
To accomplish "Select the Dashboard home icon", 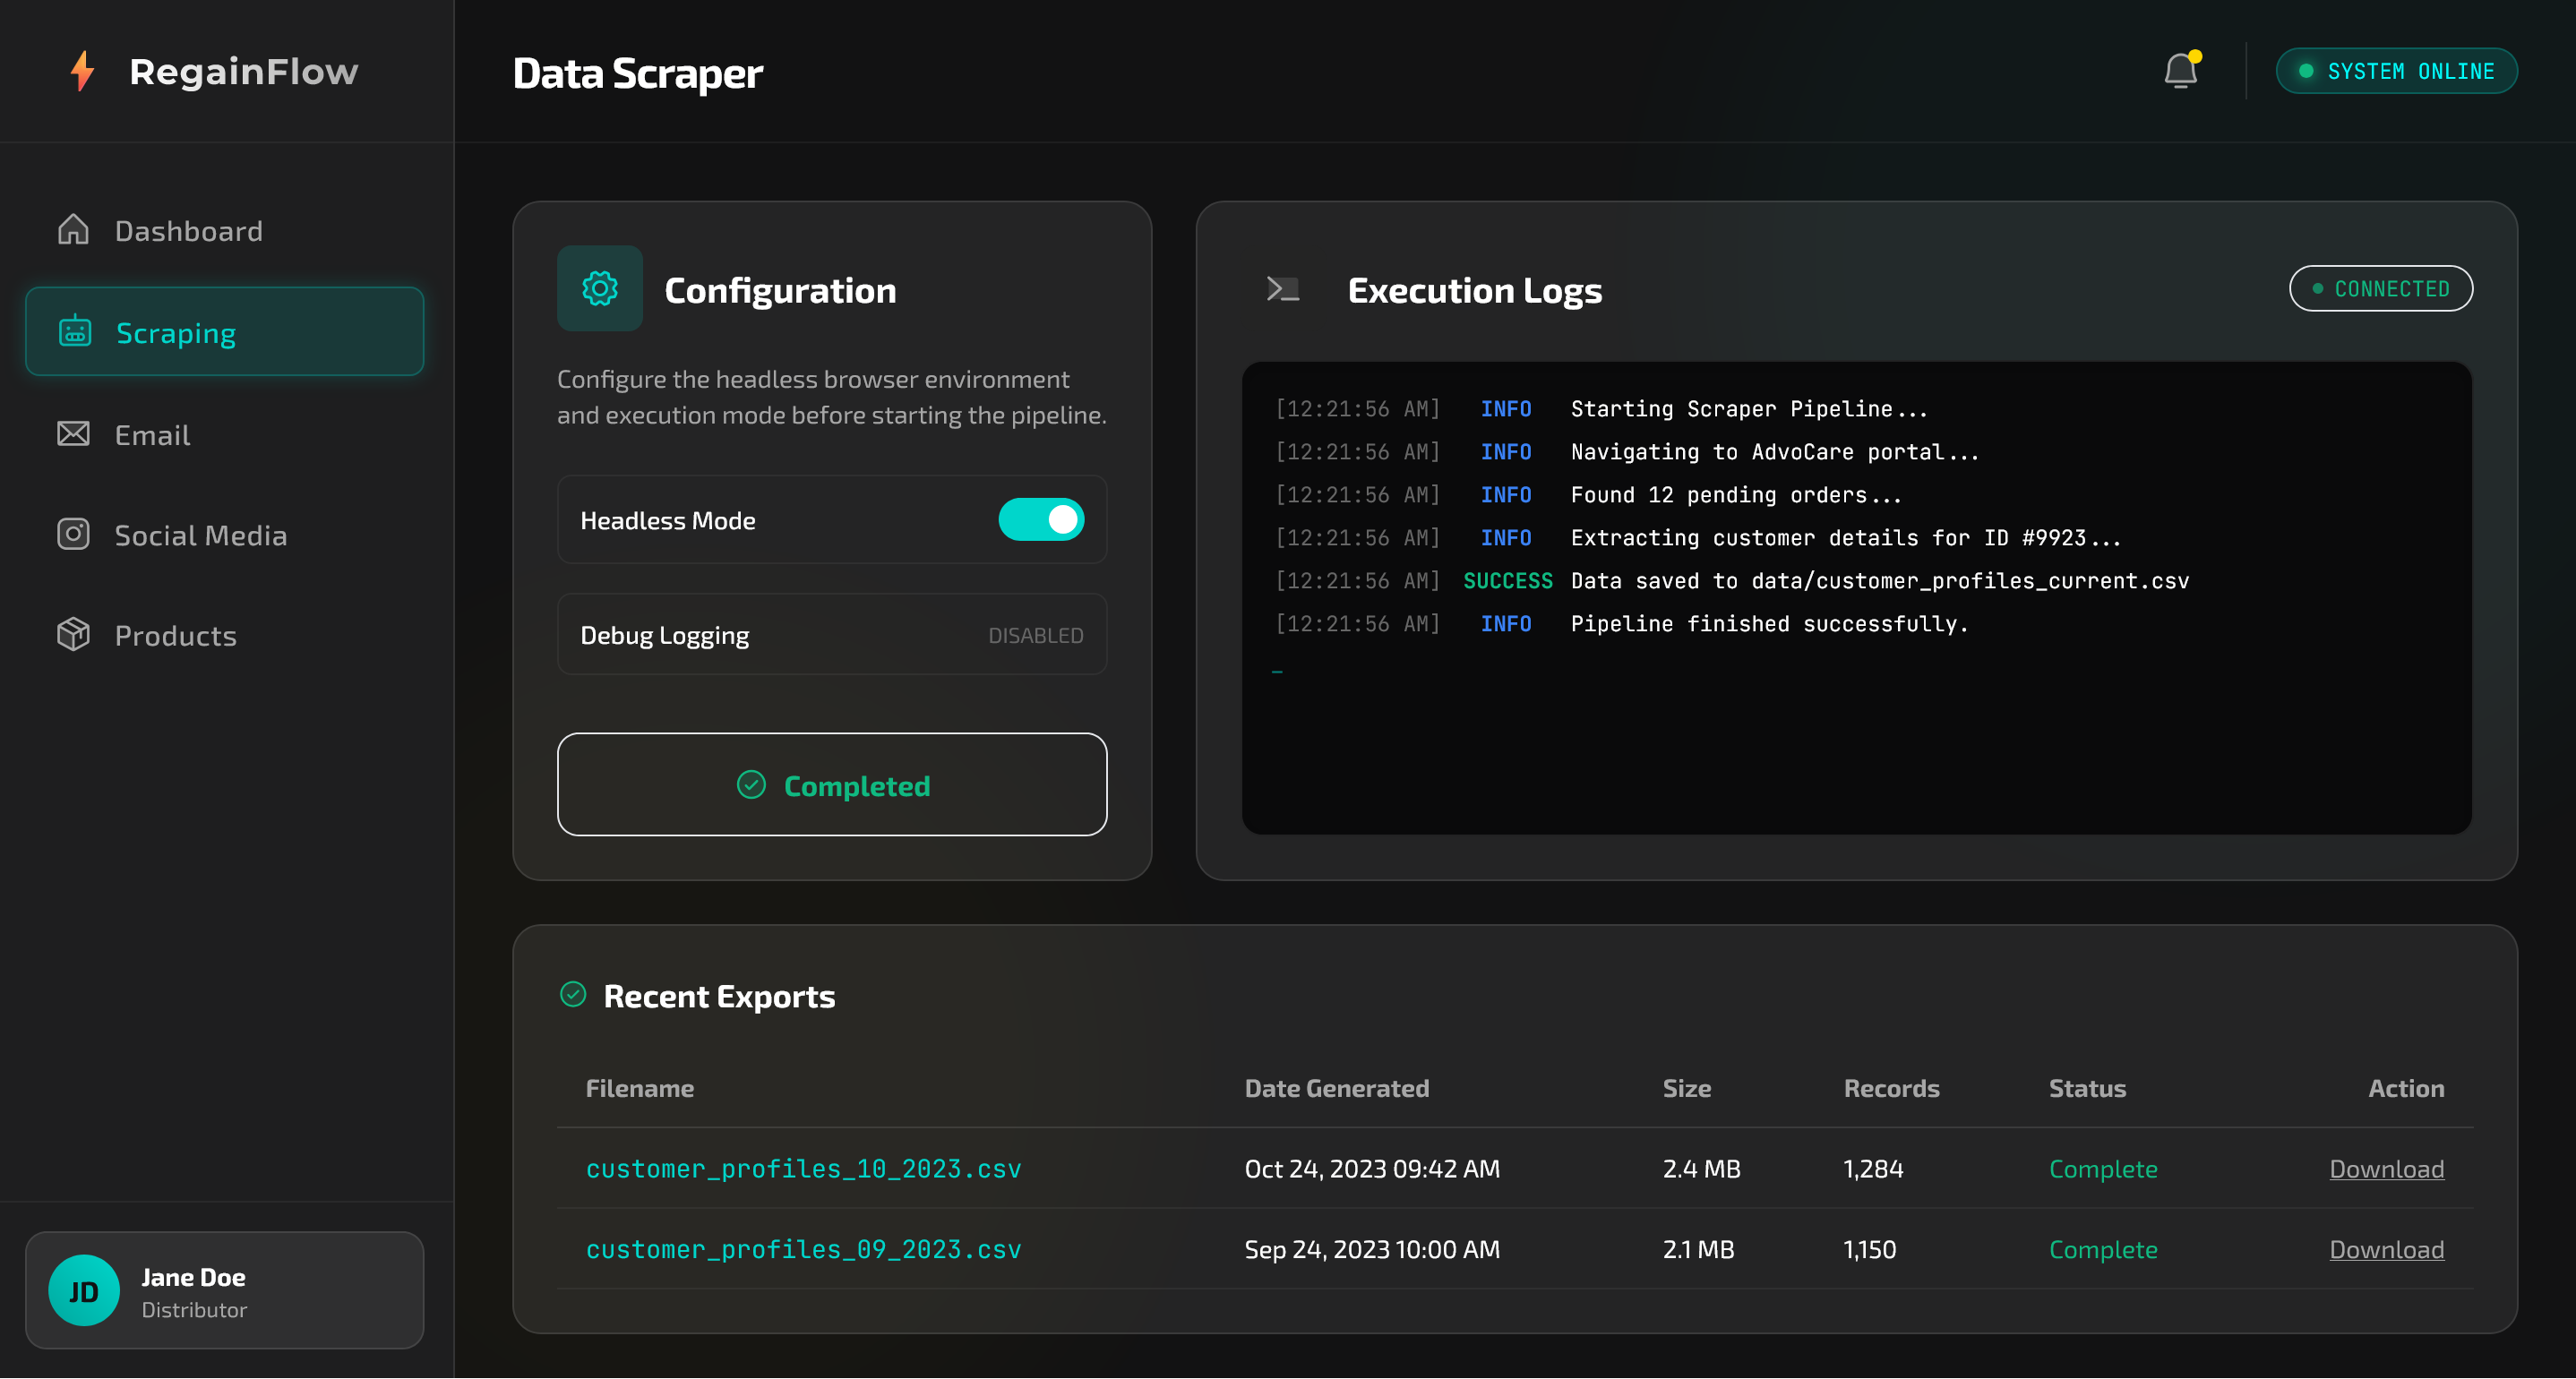I will click(72, 230).
